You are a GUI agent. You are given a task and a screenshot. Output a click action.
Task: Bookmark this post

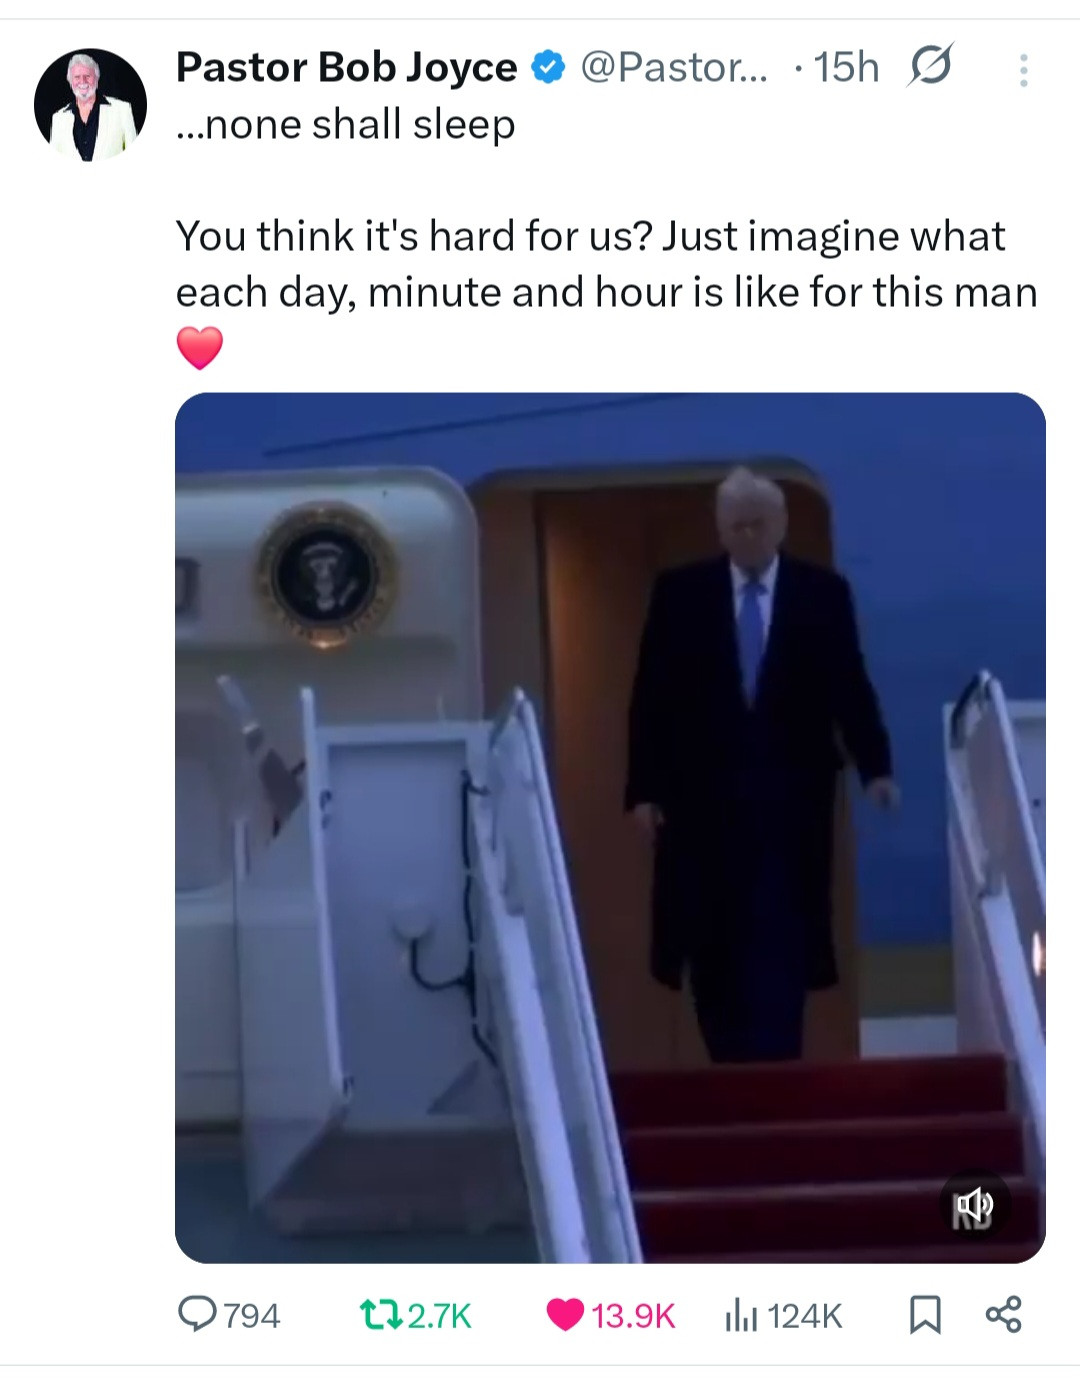point(925,1315)
